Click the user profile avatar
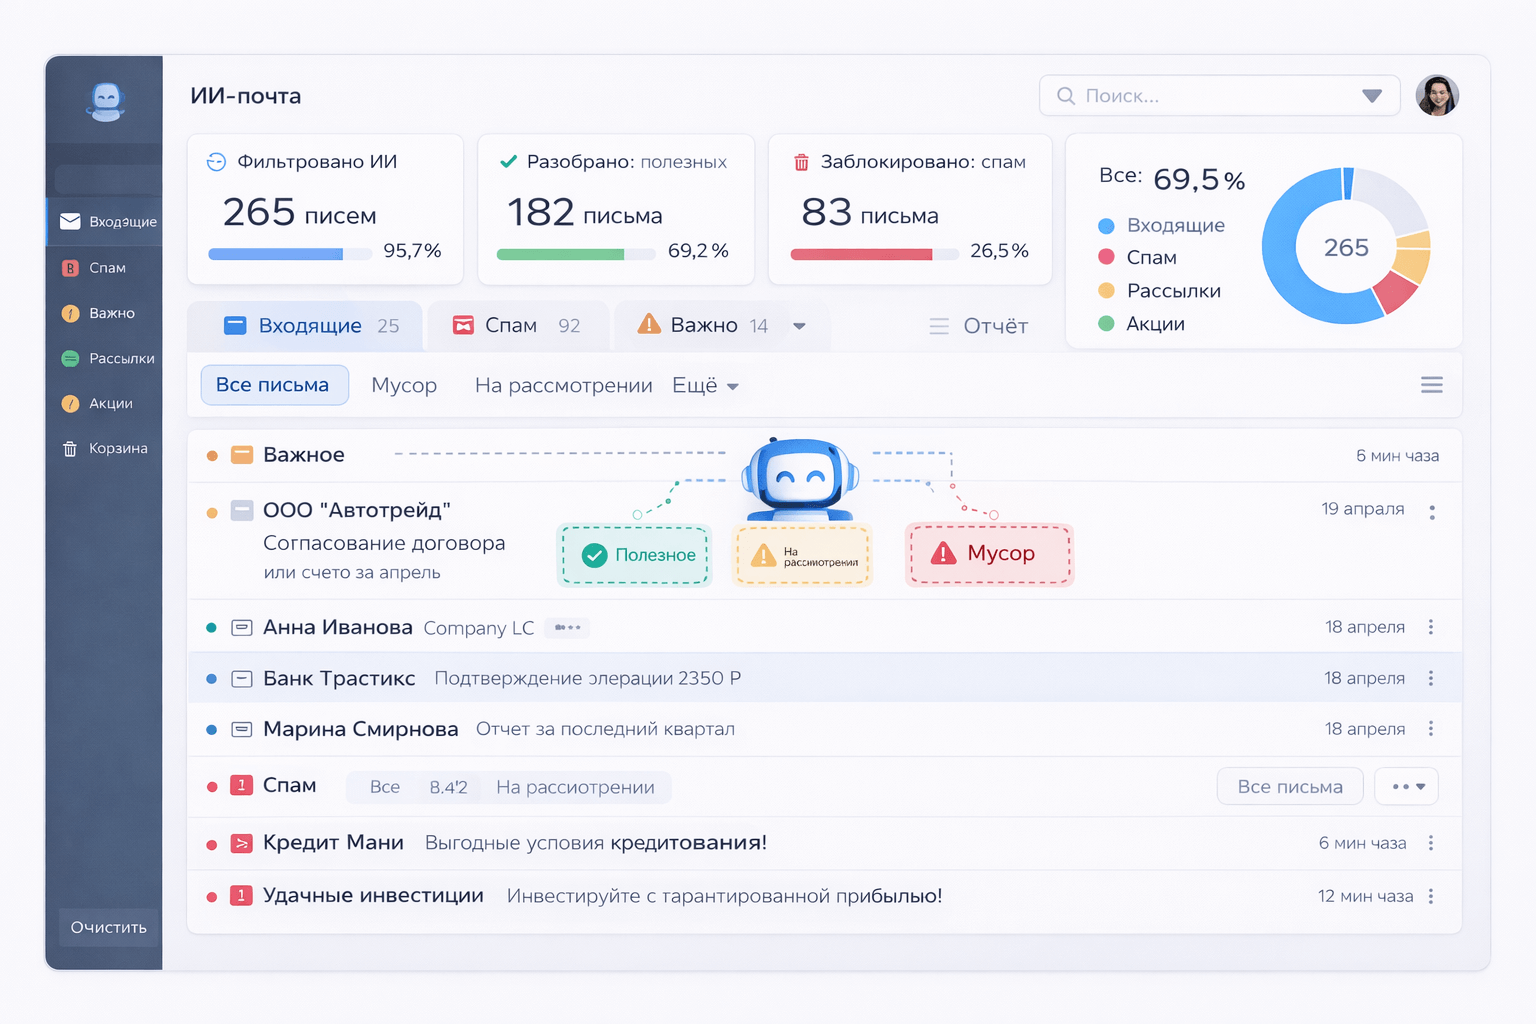This screenshot has height=1024, width=1536. [x=1437, y=96]
